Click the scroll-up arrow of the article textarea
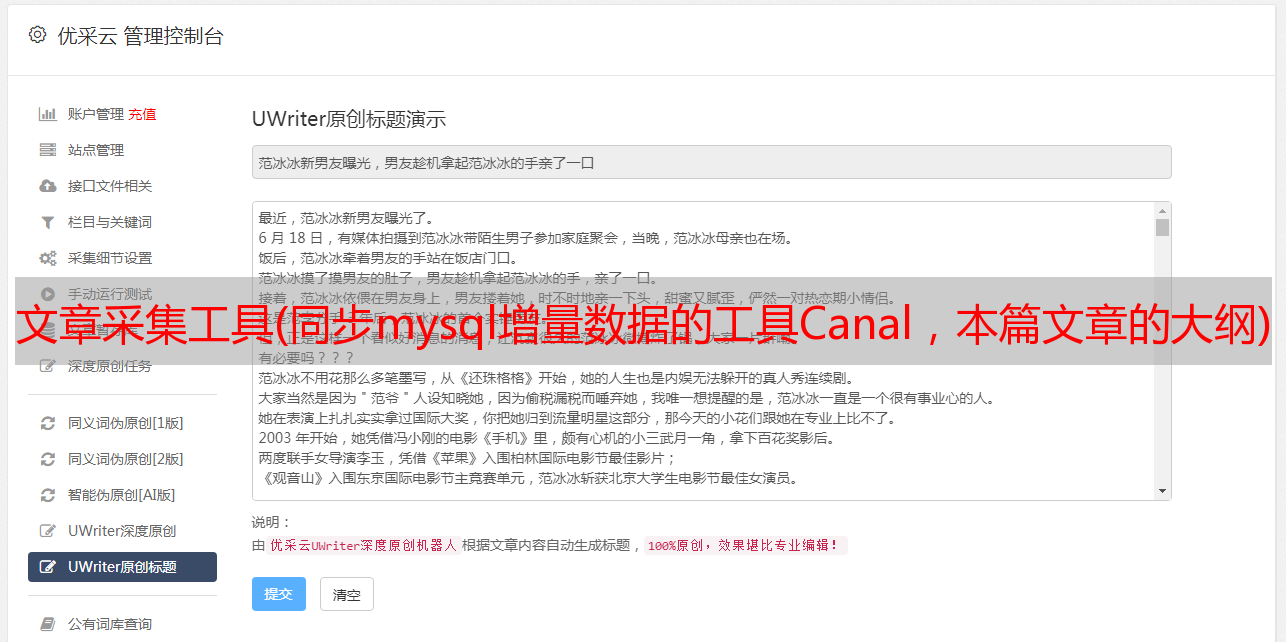Screen dimensions: 1286x642 1162,211
